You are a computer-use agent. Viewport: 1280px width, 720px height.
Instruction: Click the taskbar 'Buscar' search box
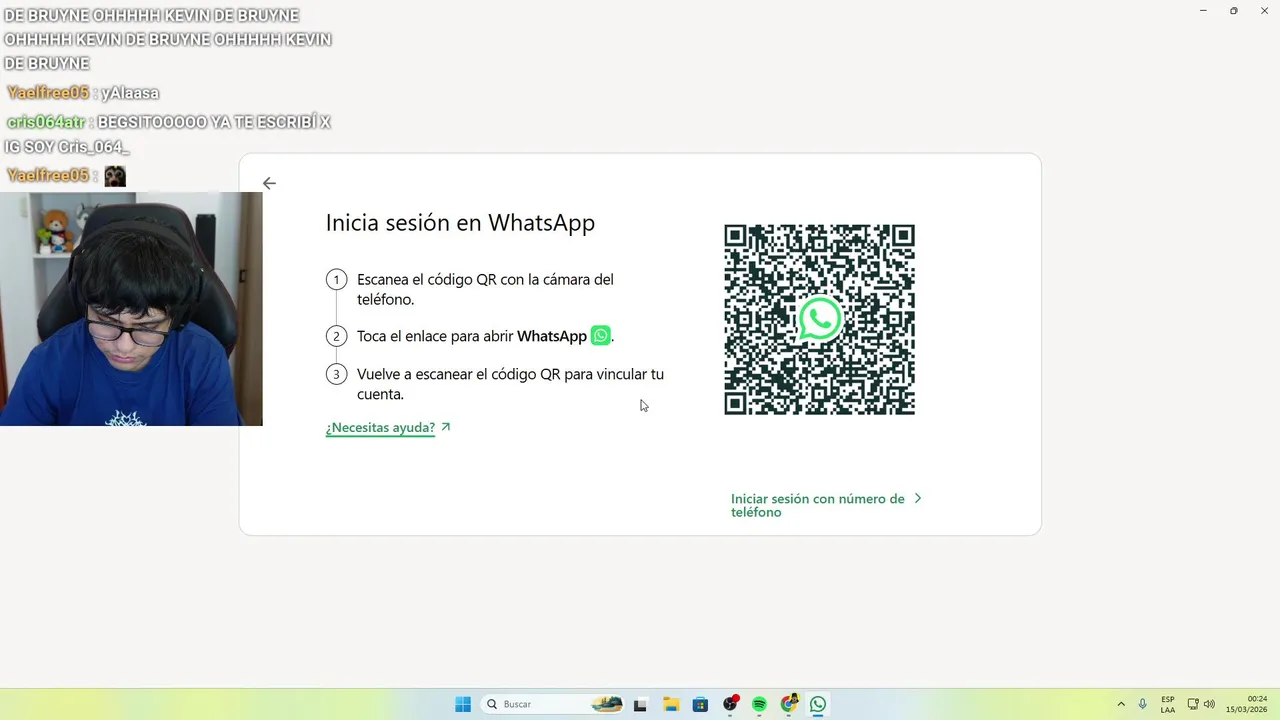pos(553,704)
